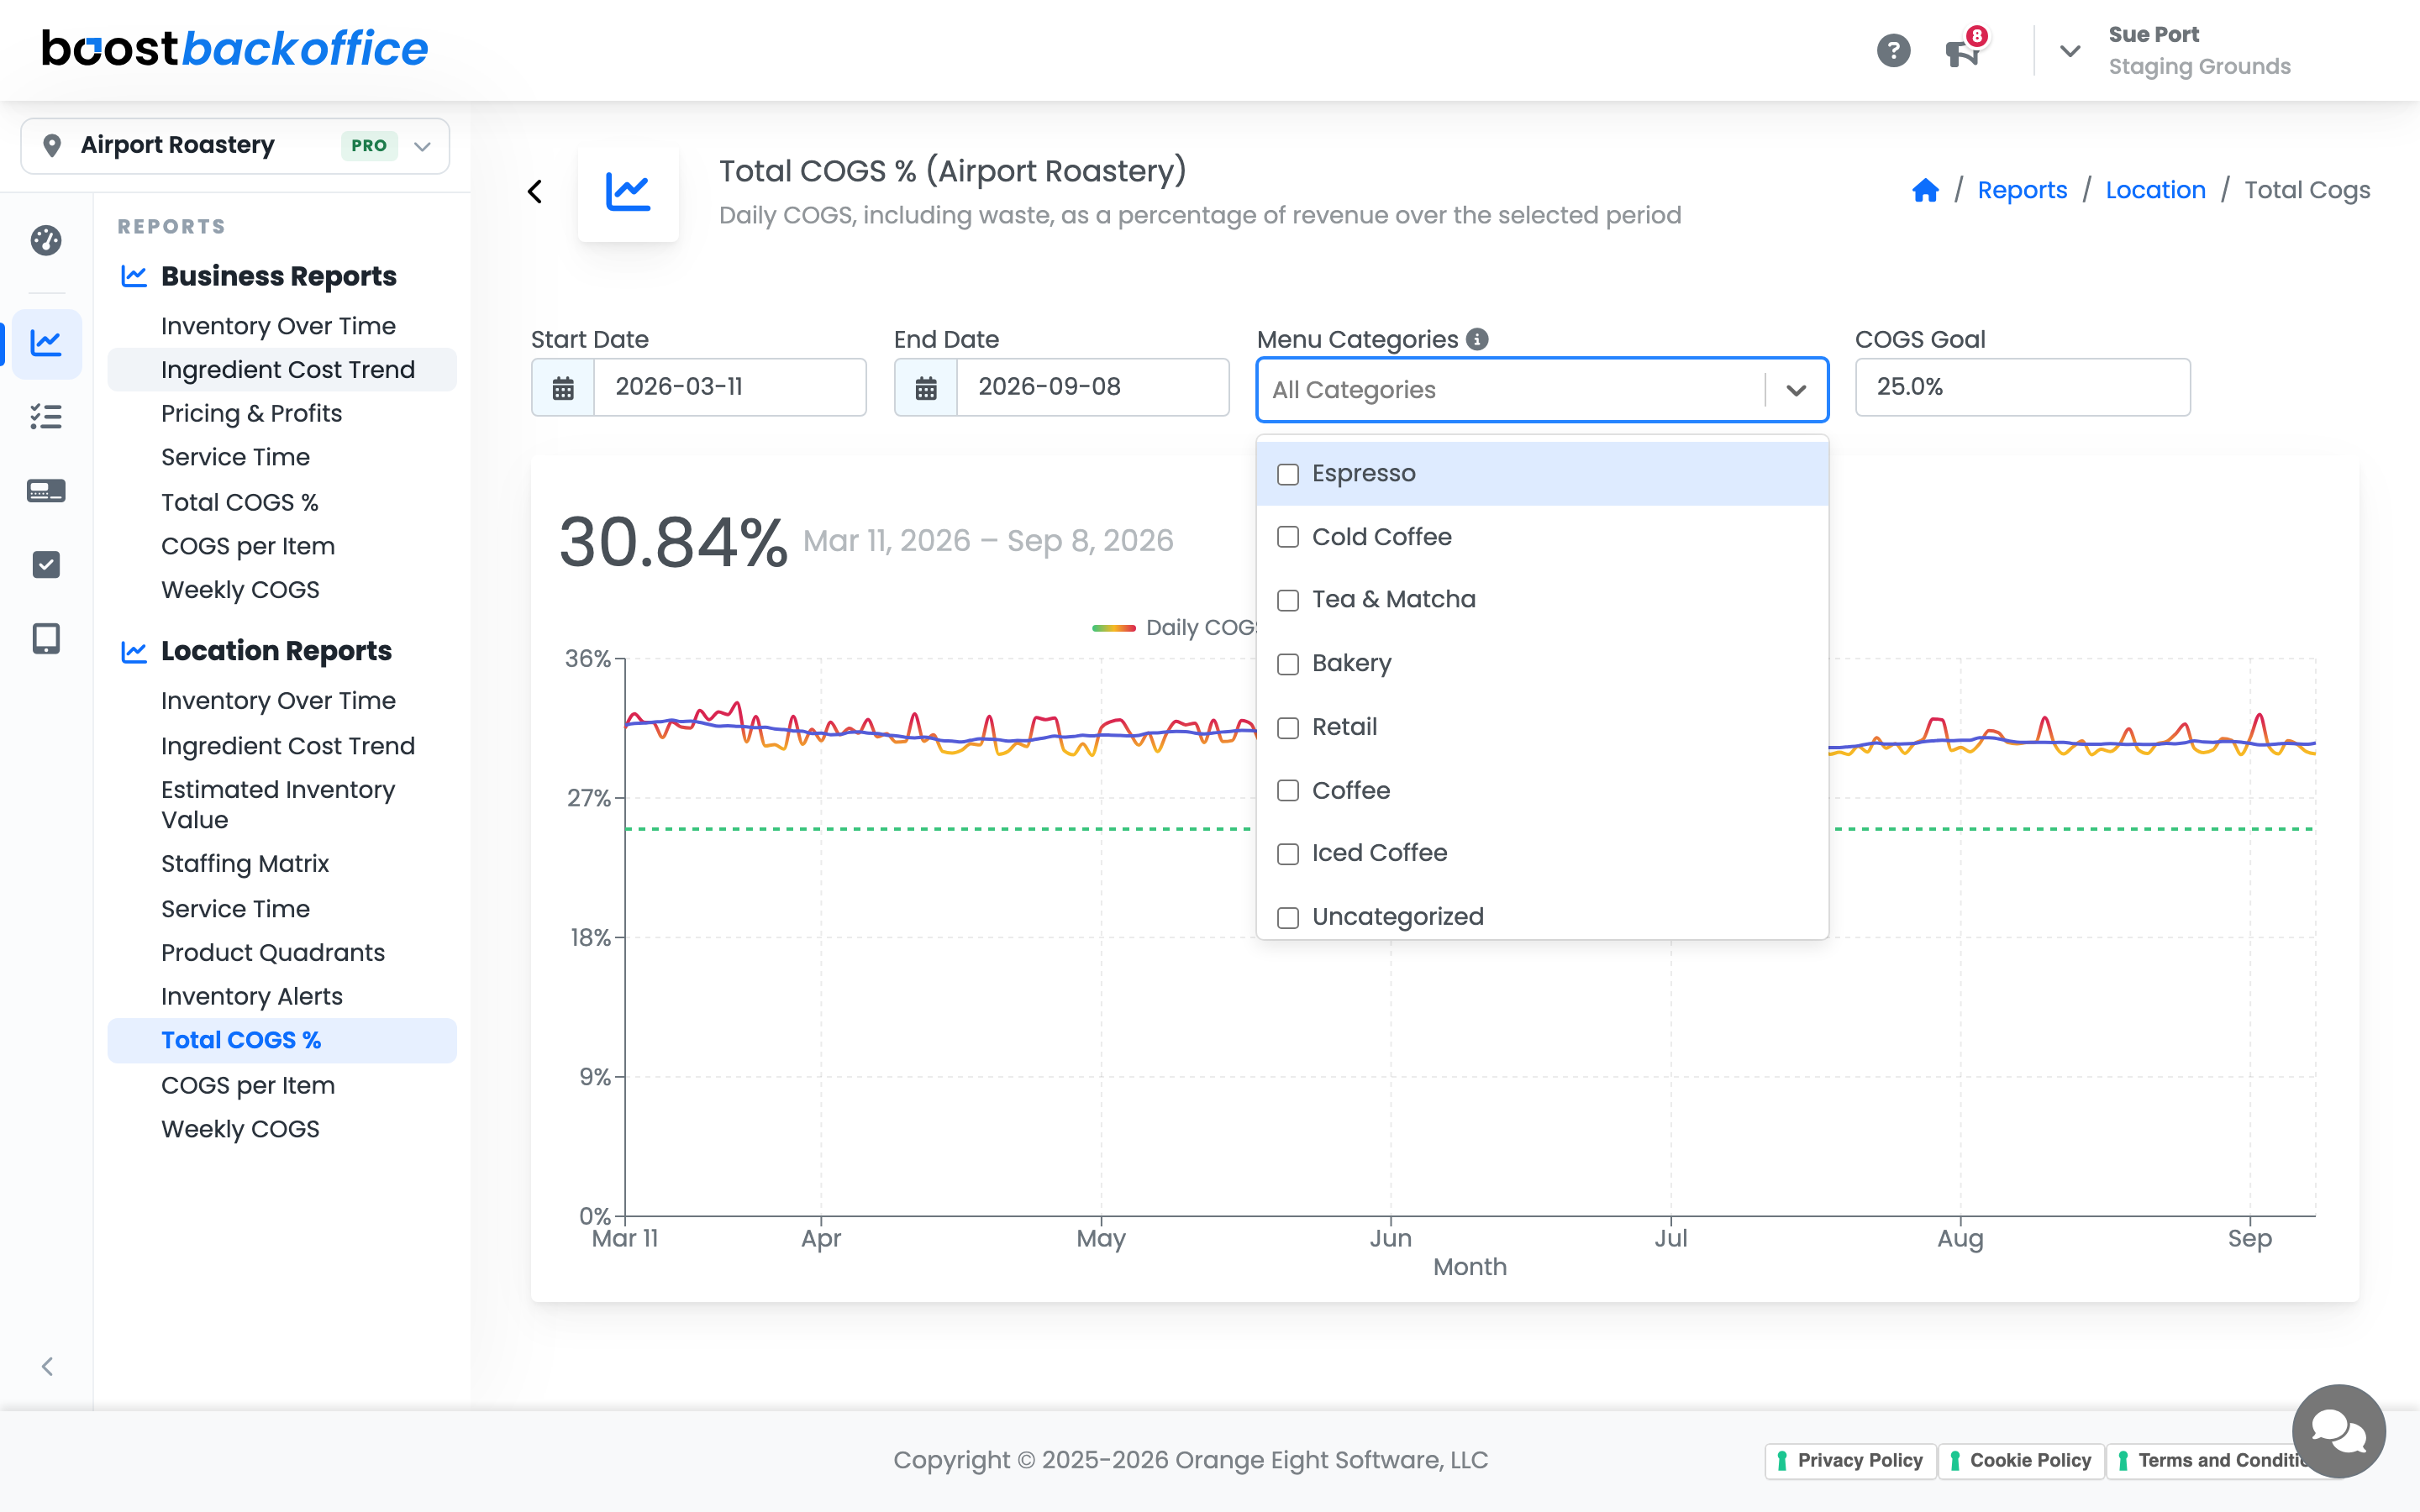Click the Location breadcrumb link
Image resolution: width=2420 pixels, height=1512 pixels.
click(x=2155, y=190)
